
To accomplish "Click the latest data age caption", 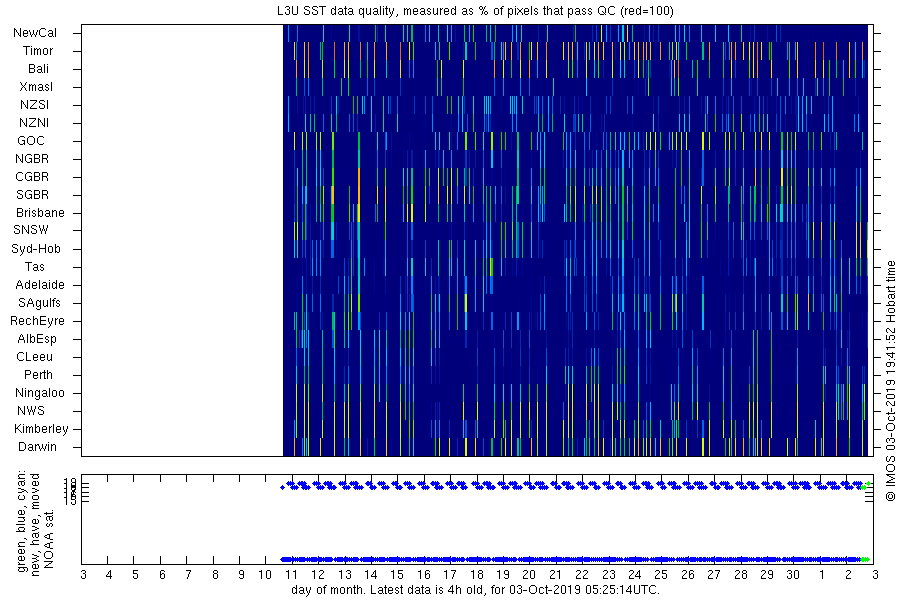I will click(475, 590).
